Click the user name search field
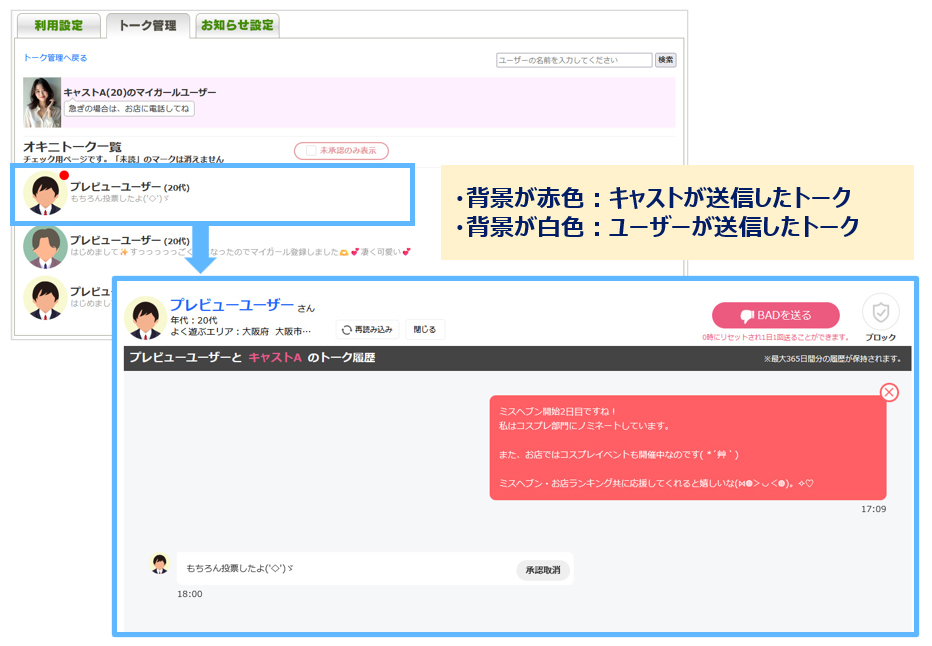932x646 pixels. tap(574, 60)
